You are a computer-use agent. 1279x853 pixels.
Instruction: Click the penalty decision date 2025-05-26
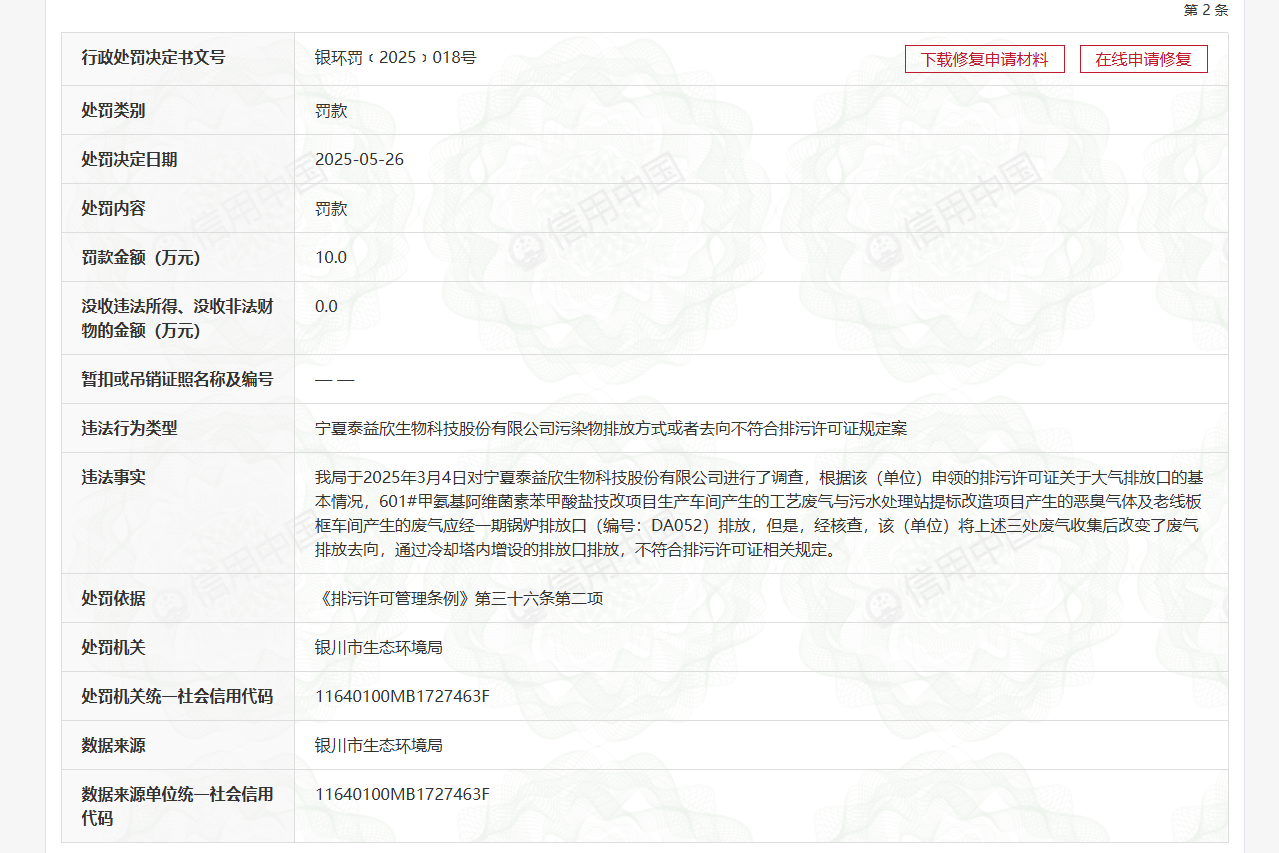[x=359, y=160]
